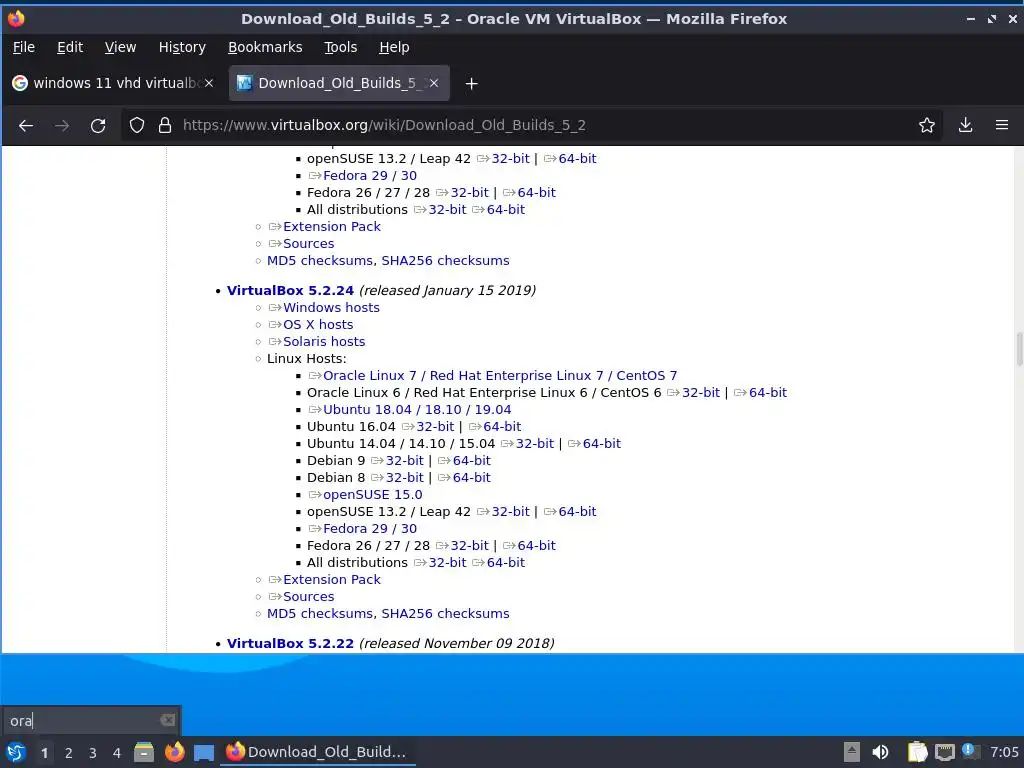Close the Download_Old_Builds tab

click(434, 83)
